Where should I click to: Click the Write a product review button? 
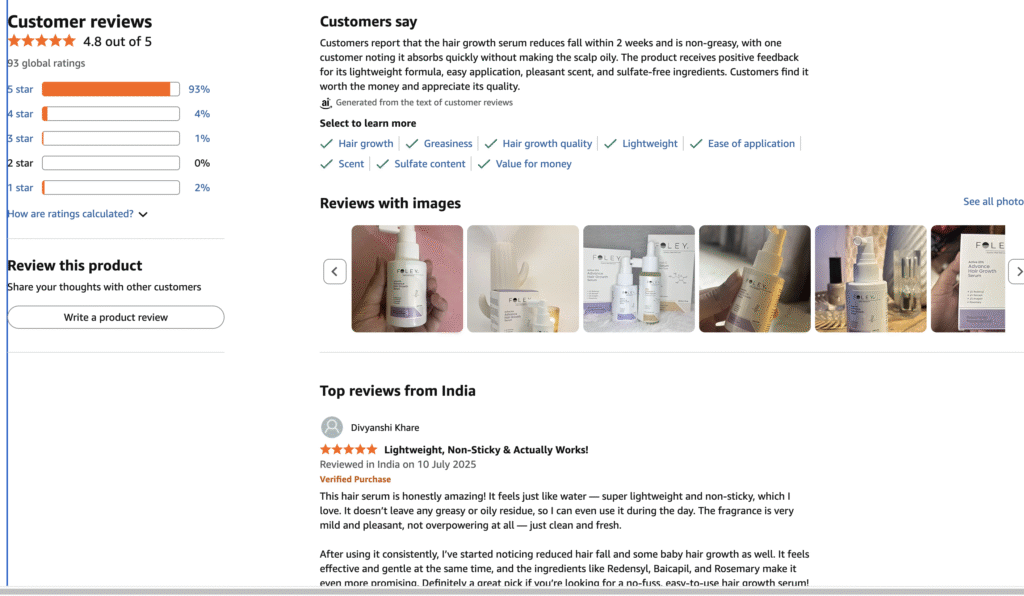(x=116, y=317)
